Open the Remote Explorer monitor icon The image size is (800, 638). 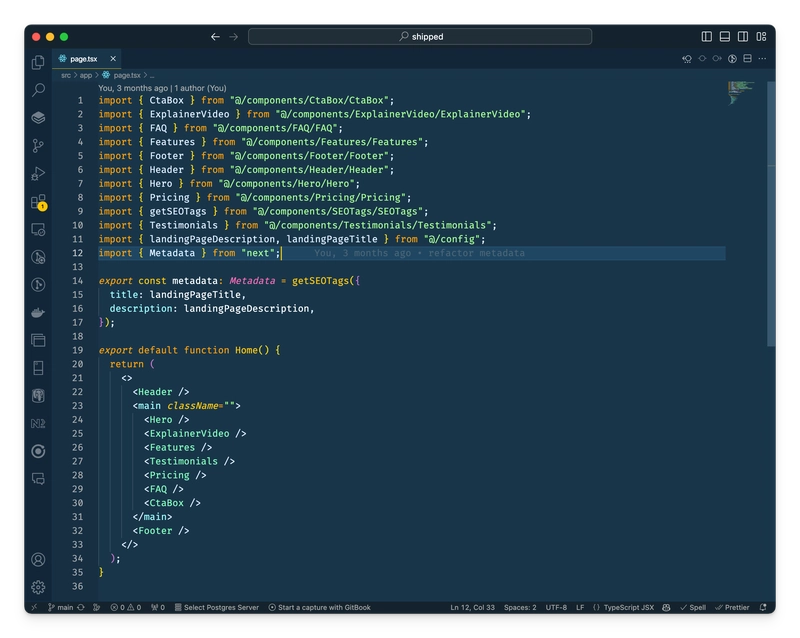(38, 230)
